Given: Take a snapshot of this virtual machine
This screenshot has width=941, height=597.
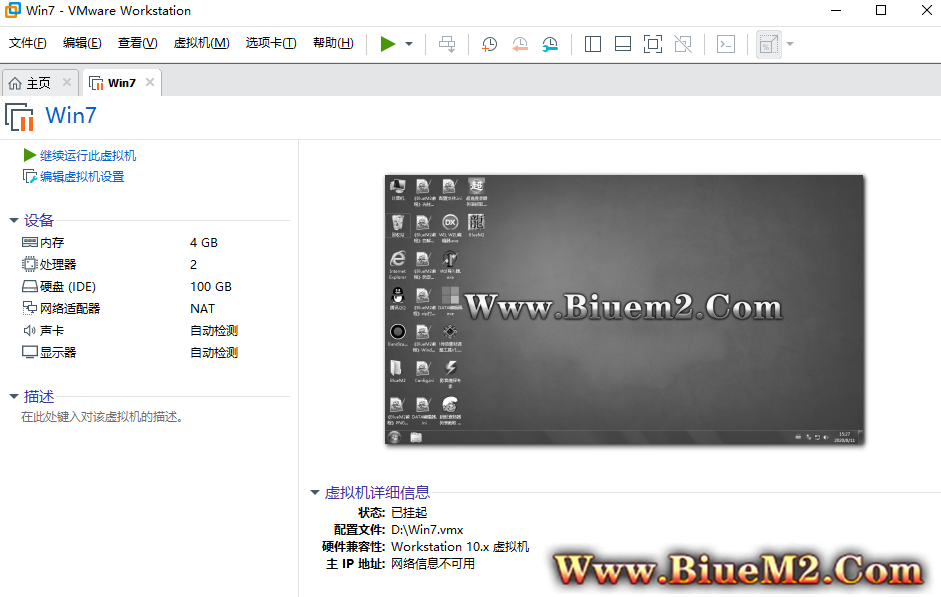Looking at the screenshot, I should [x=489, y=44].
